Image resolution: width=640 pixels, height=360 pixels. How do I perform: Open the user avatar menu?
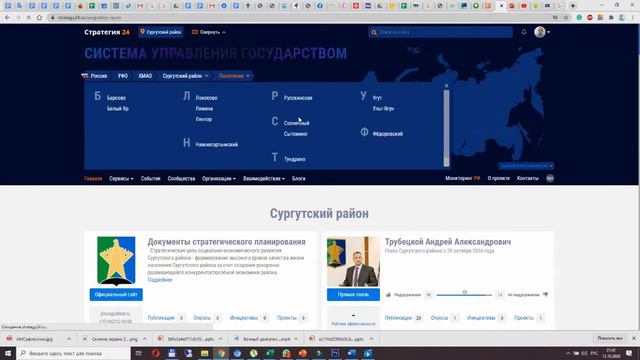click(x=542, y=32)
